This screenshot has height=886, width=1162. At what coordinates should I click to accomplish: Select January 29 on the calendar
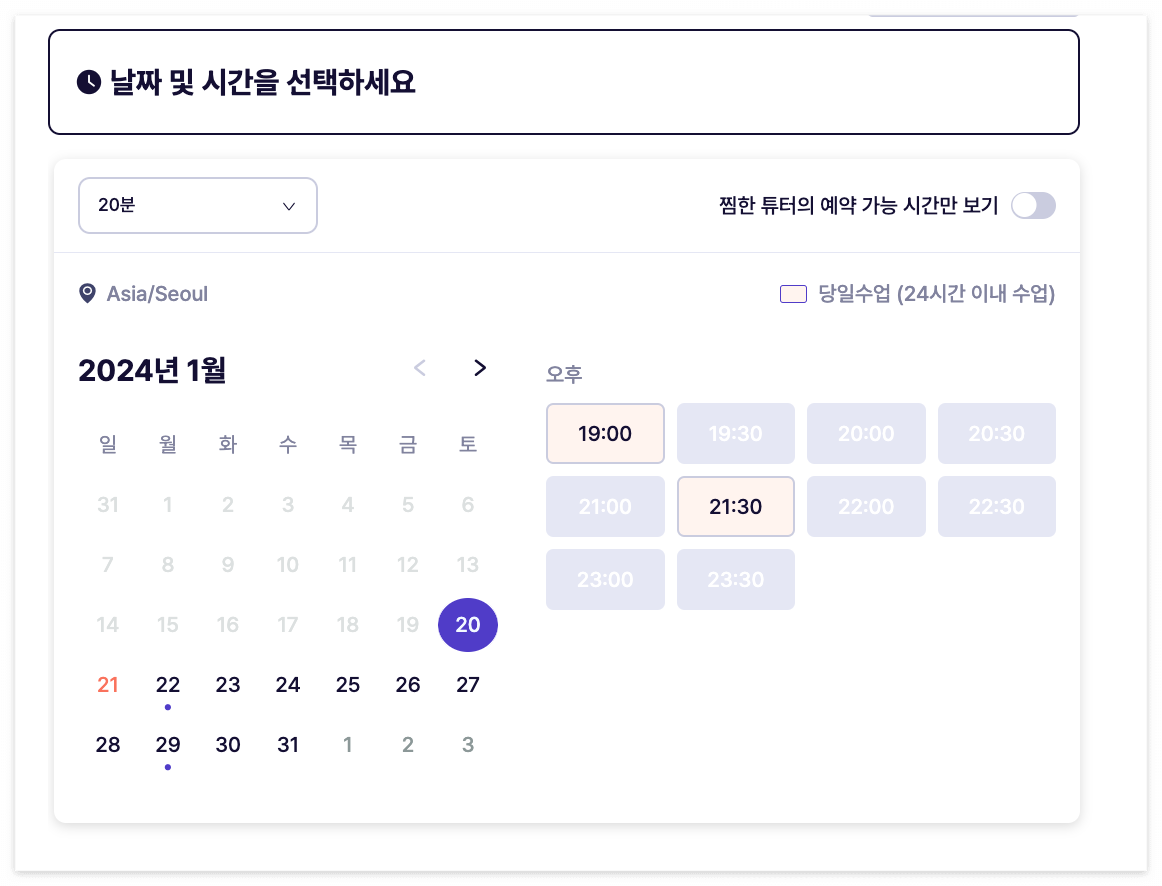click(168, 744)
